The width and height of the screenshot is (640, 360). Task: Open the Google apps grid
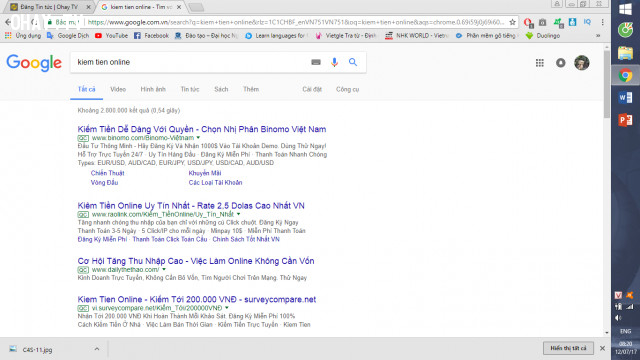pos(540,63)
